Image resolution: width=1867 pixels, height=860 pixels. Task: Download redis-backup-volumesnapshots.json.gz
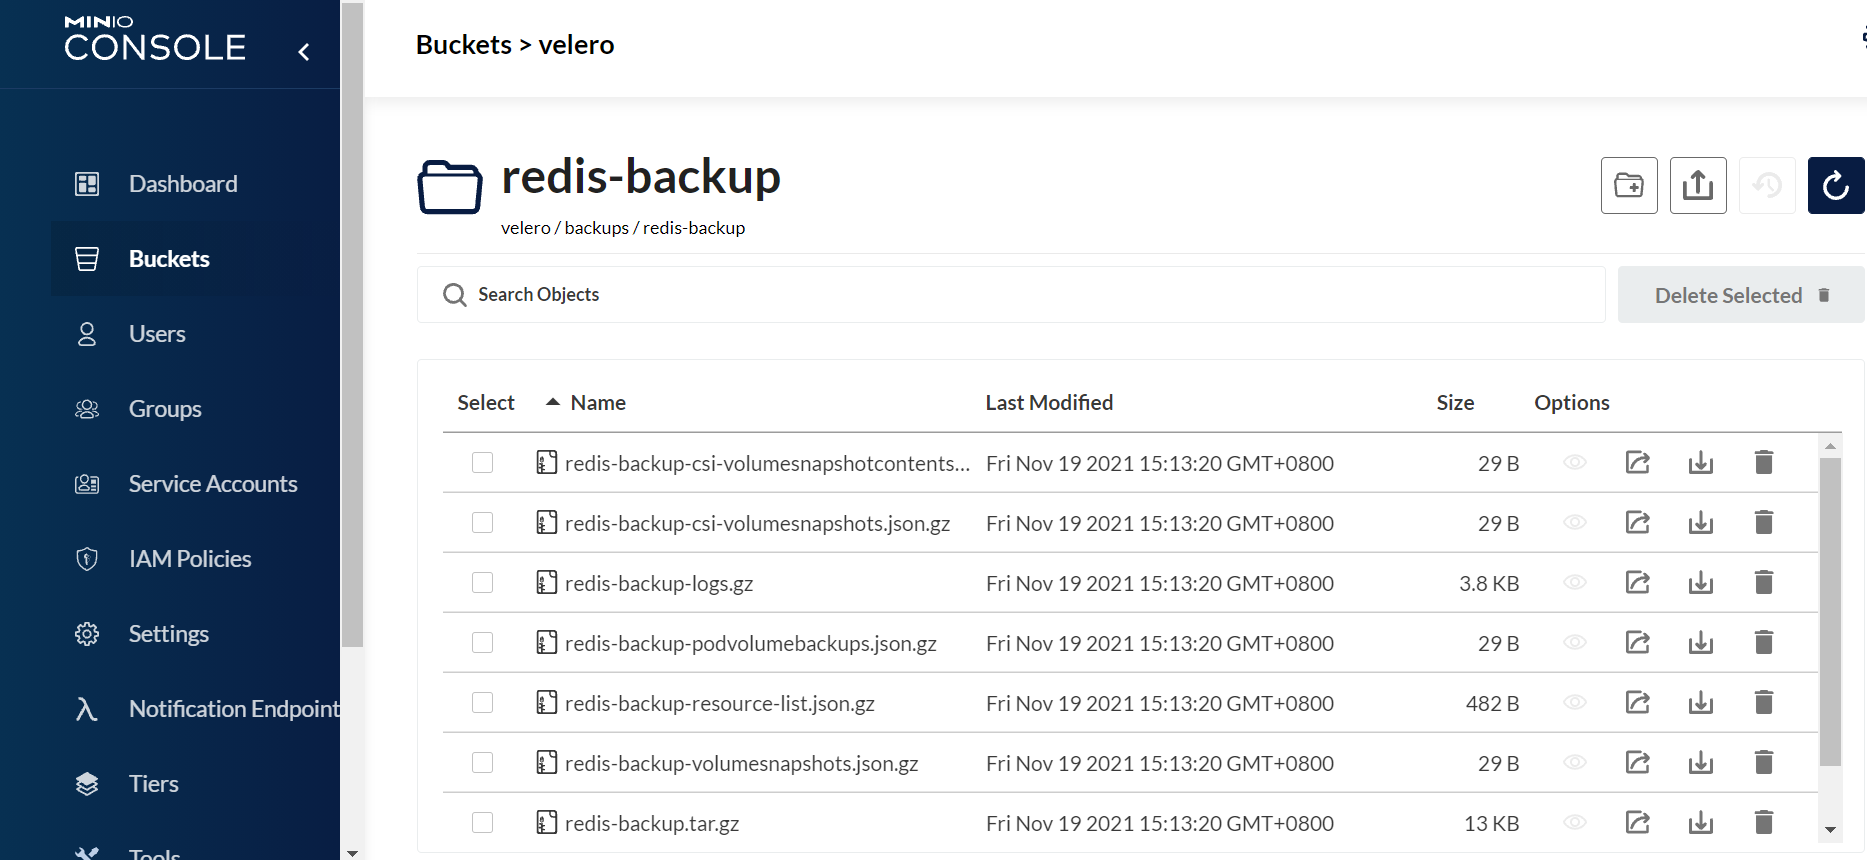tap(1700, 763)
